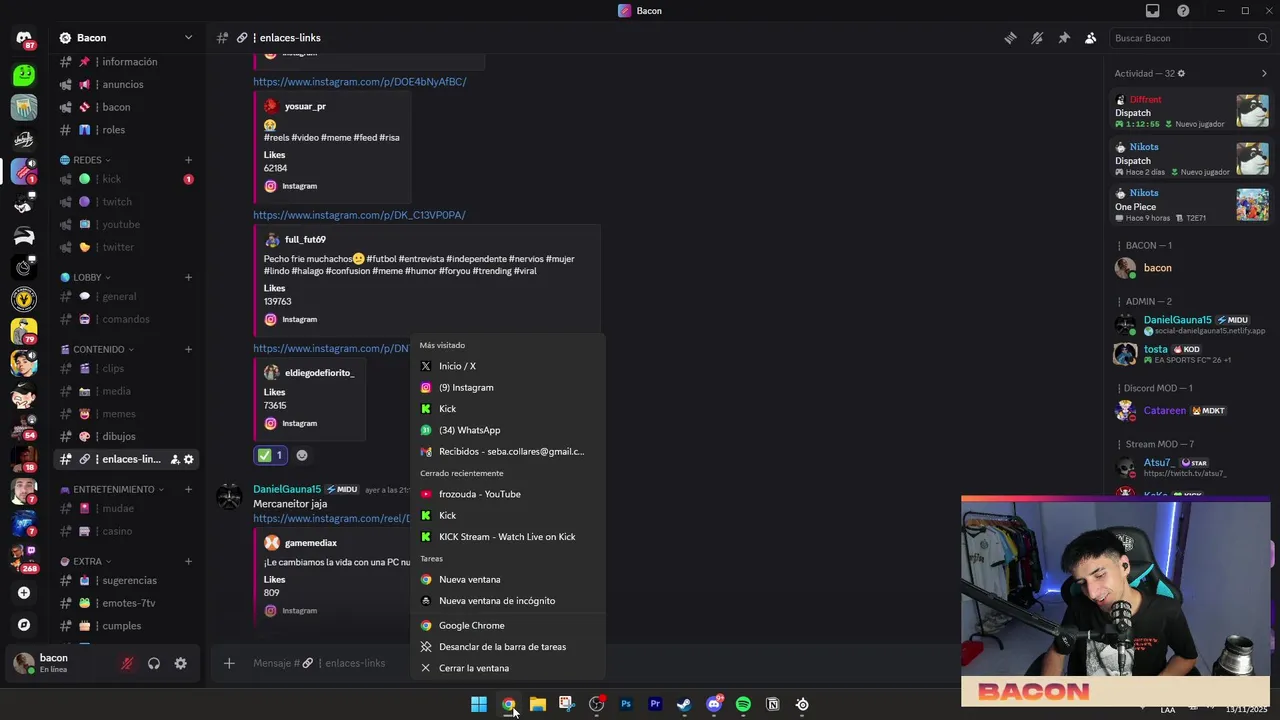The height and width of the screenshot is (720, 1280).
Task: Open the instagram.com/p/DOE4bNyAfBC link
Action: [360, 82]
